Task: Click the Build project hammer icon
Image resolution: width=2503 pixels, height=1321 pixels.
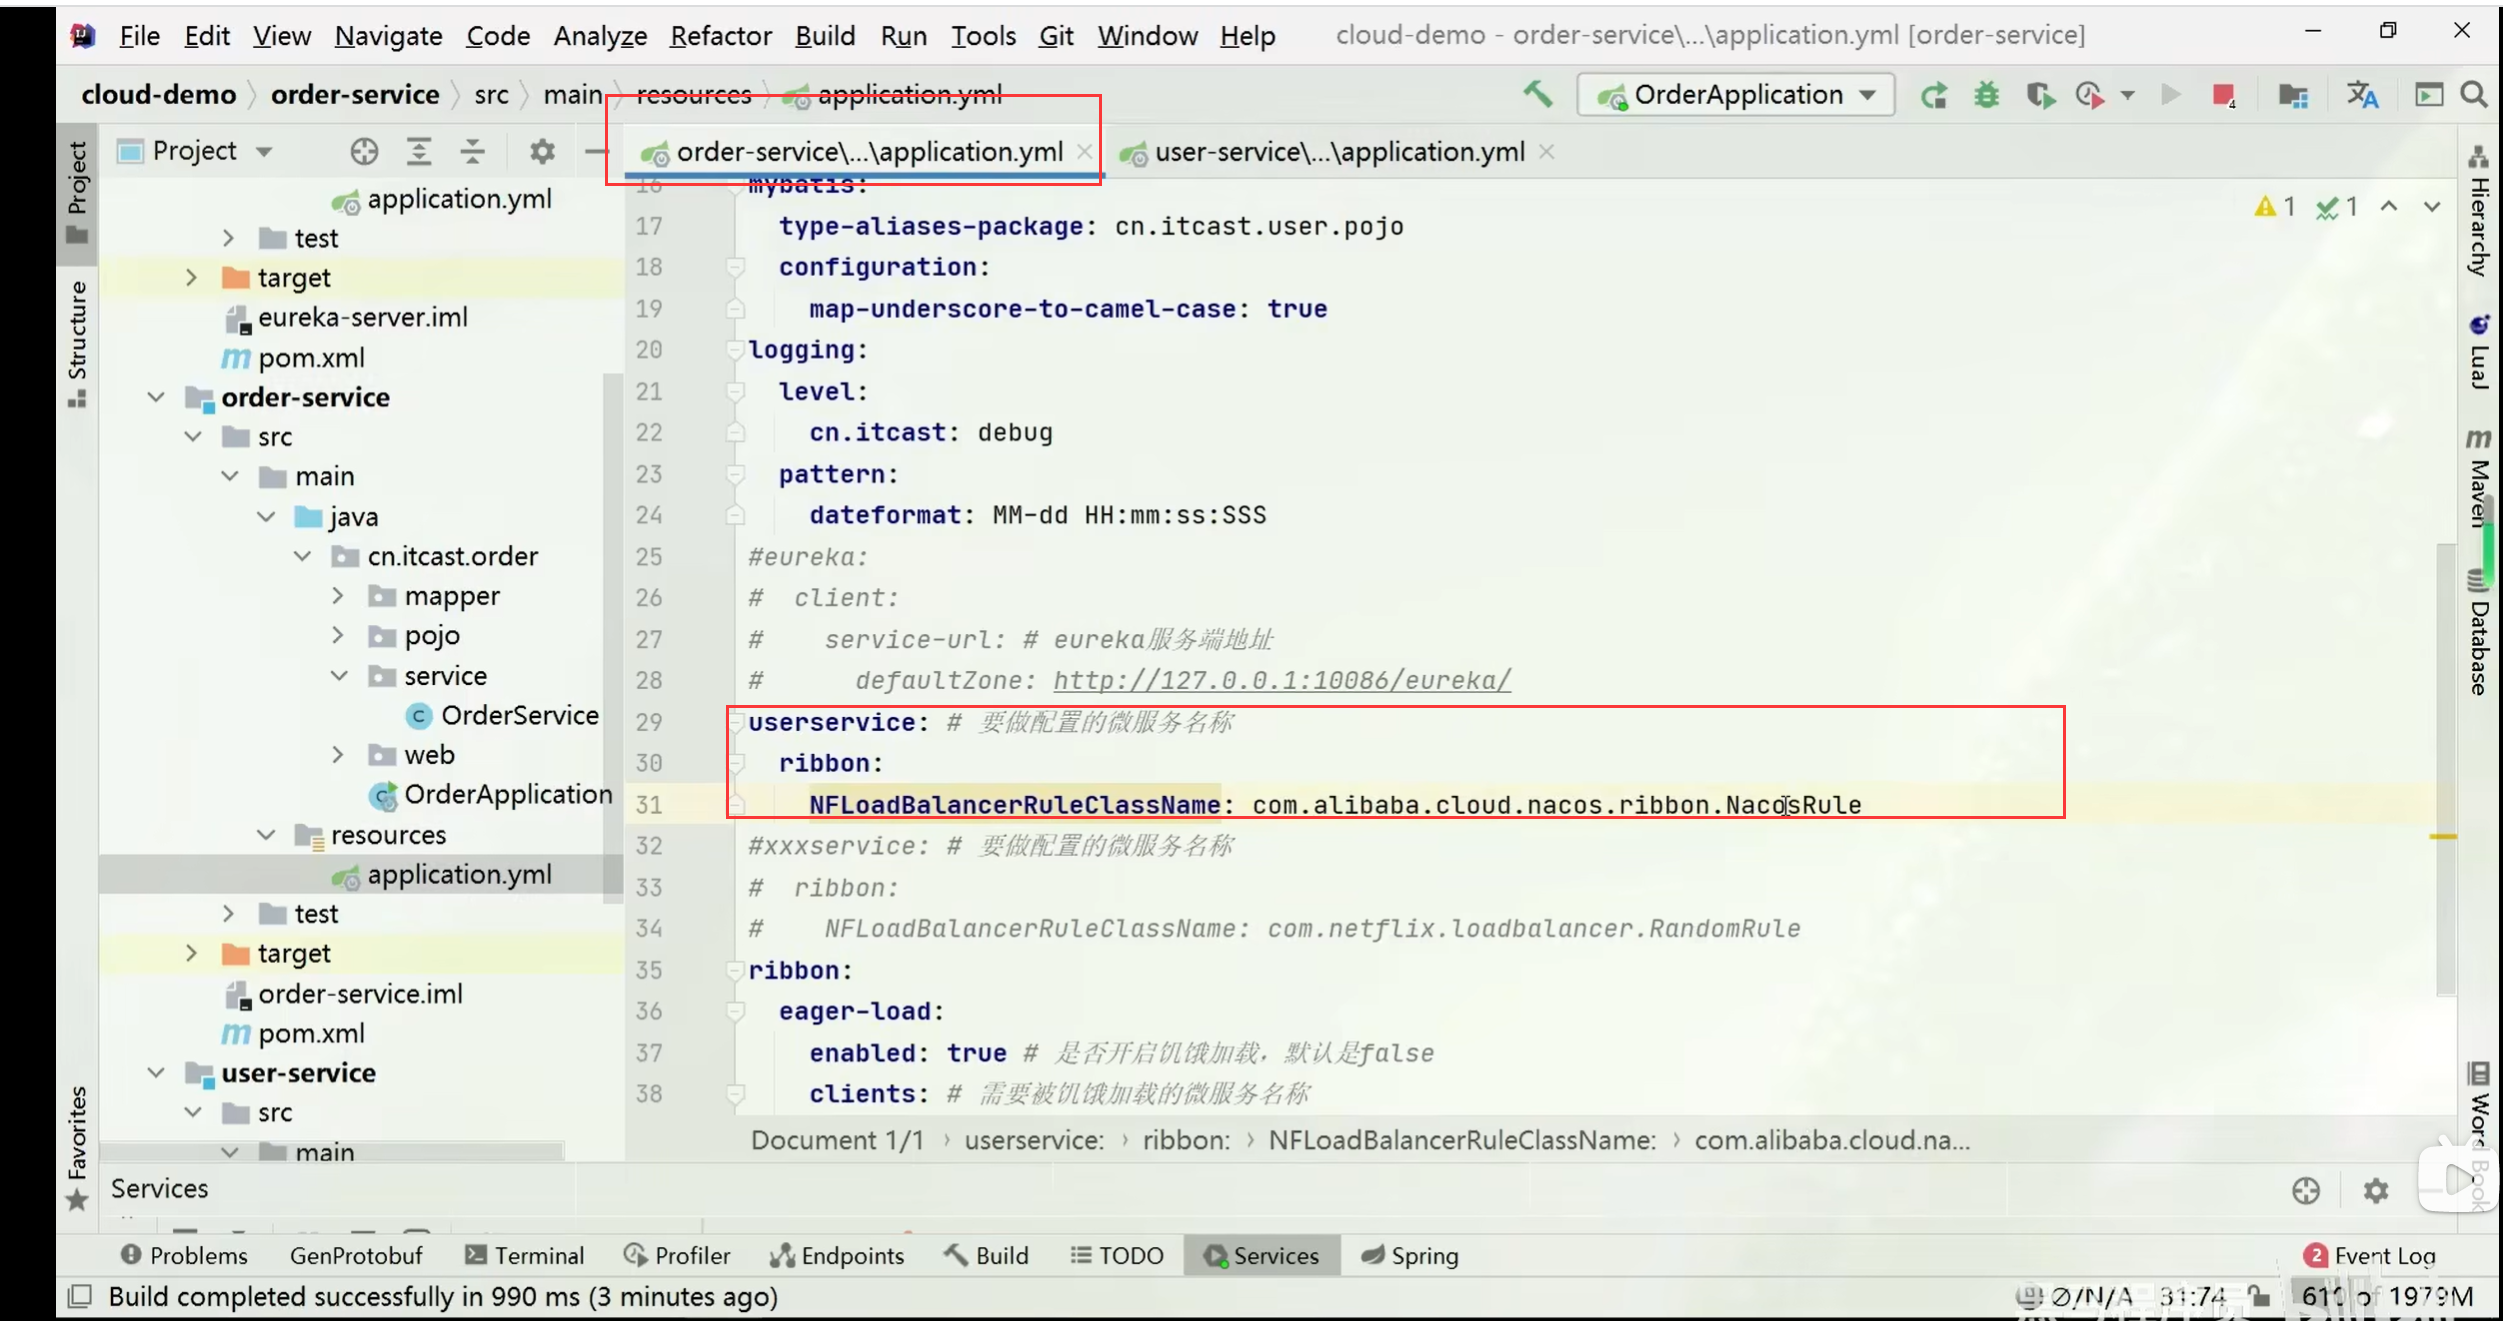Action: click(1538, 95)
